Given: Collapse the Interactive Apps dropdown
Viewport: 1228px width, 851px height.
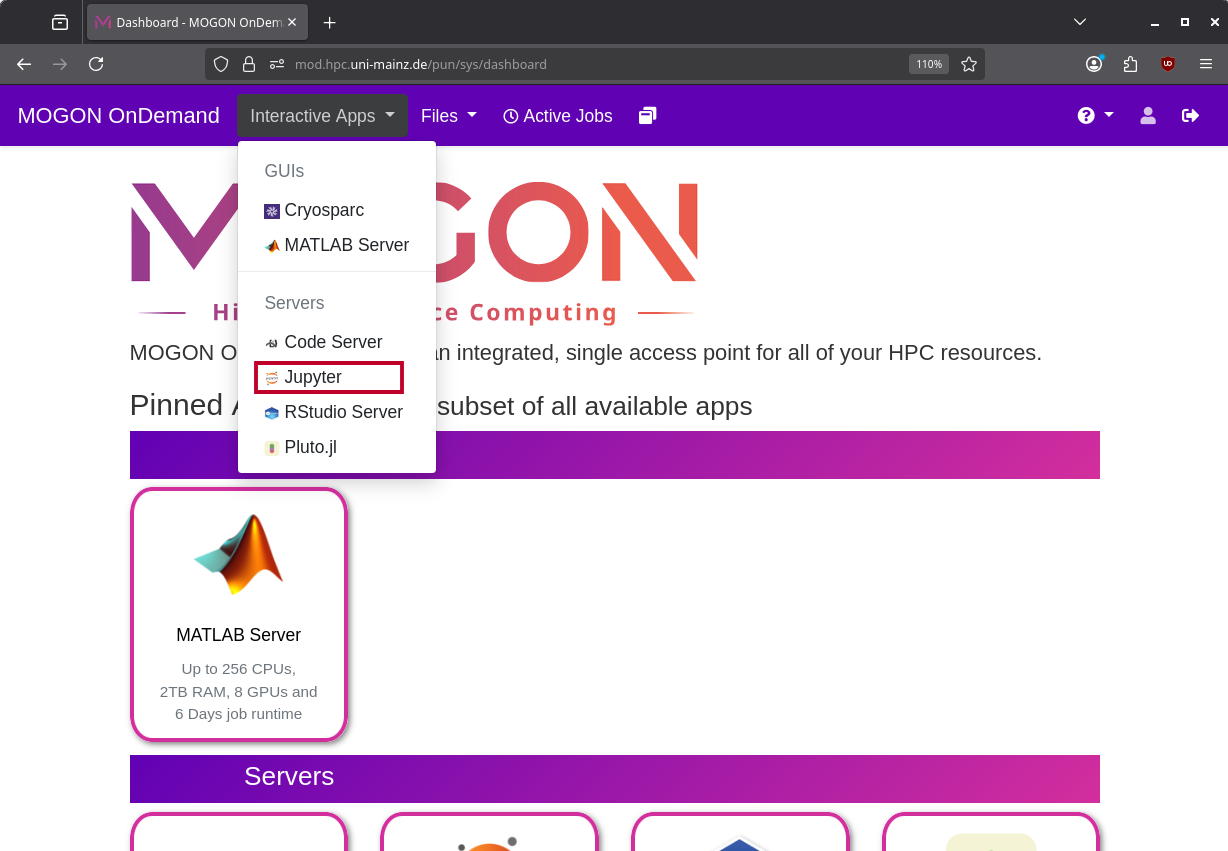Looking at the screenshot, I should pyautogui.click(x=322, y=116).
